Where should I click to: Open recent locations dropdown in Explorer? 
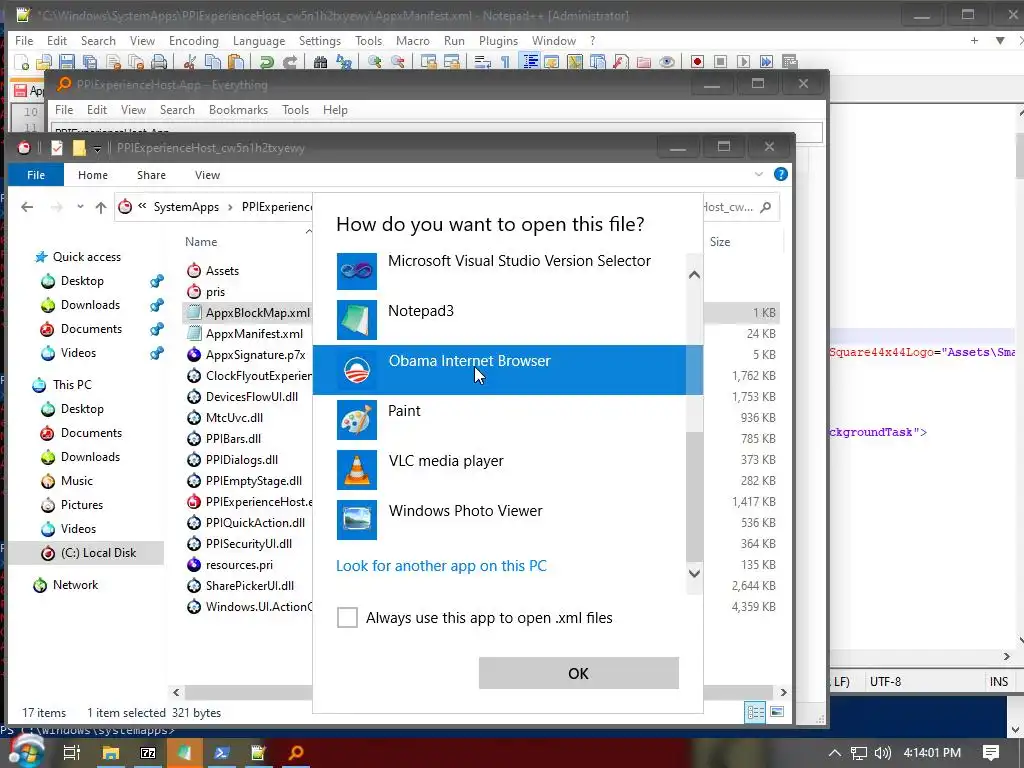pos(80,207)
